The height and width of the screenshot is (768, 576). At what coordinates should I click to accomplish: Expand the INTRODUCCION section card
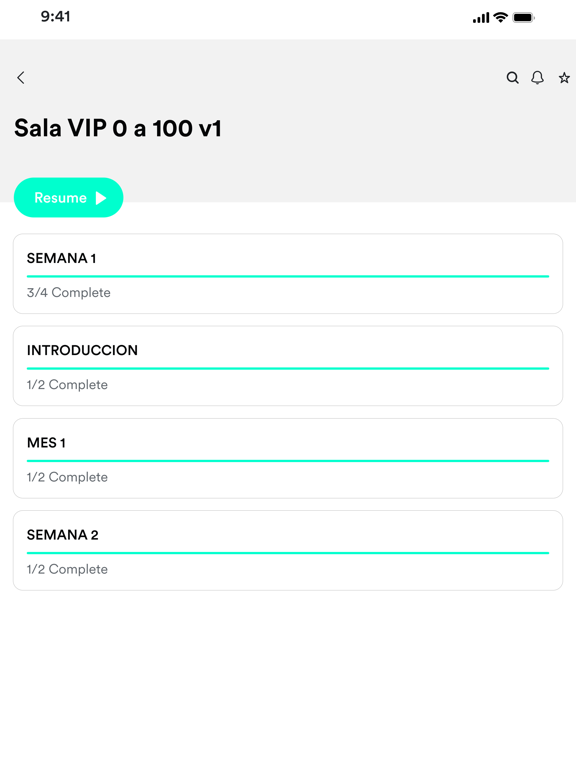click(288, 366)
